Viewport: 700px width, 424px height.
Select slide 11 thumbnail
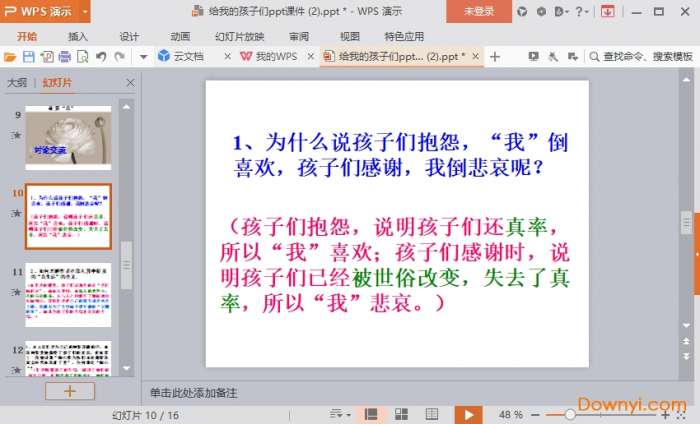click(68, 295)
